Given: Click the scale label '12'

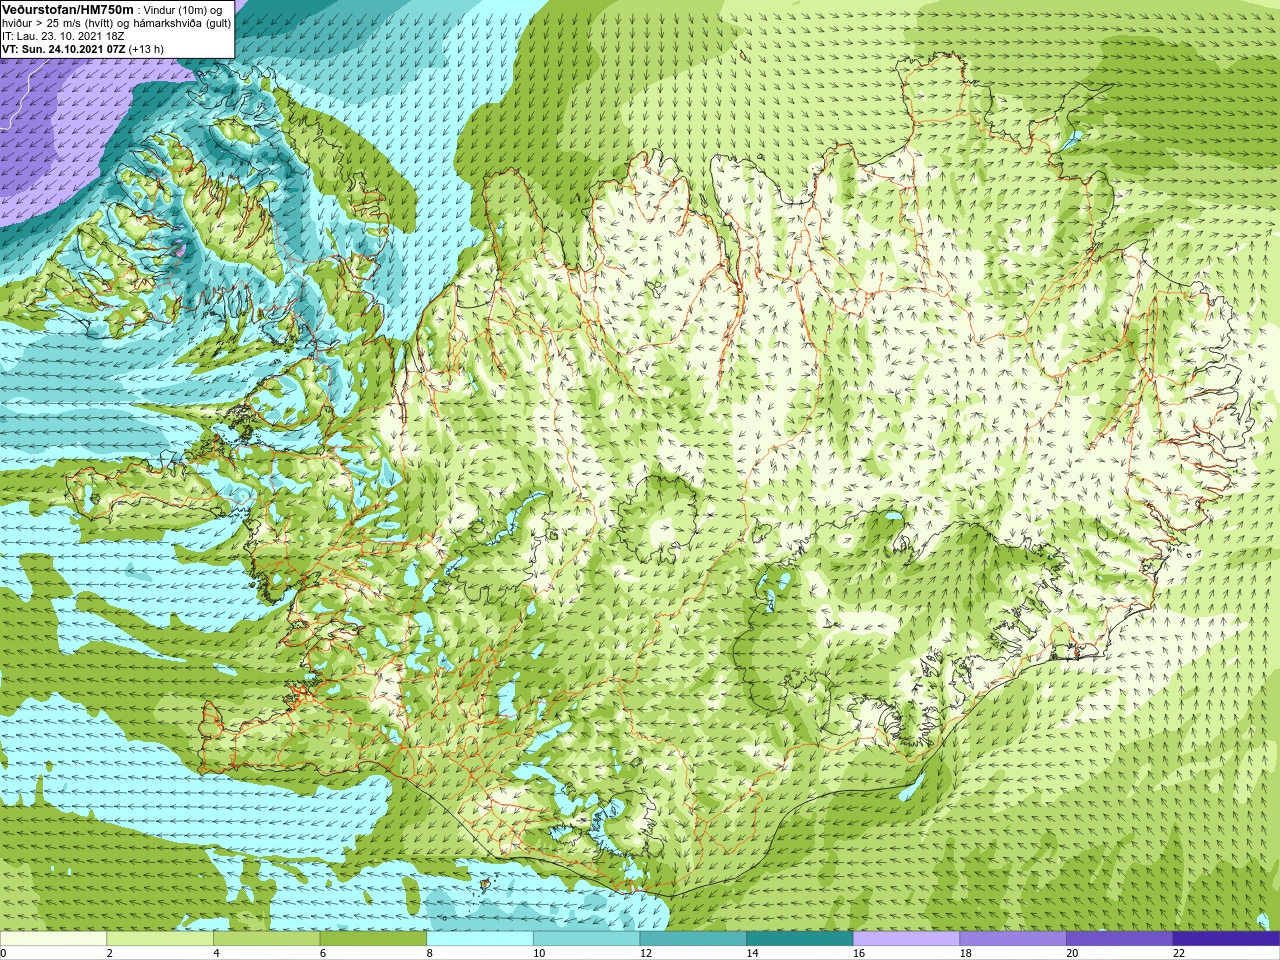Looking at the screenshot, I should tap(646, 953).
